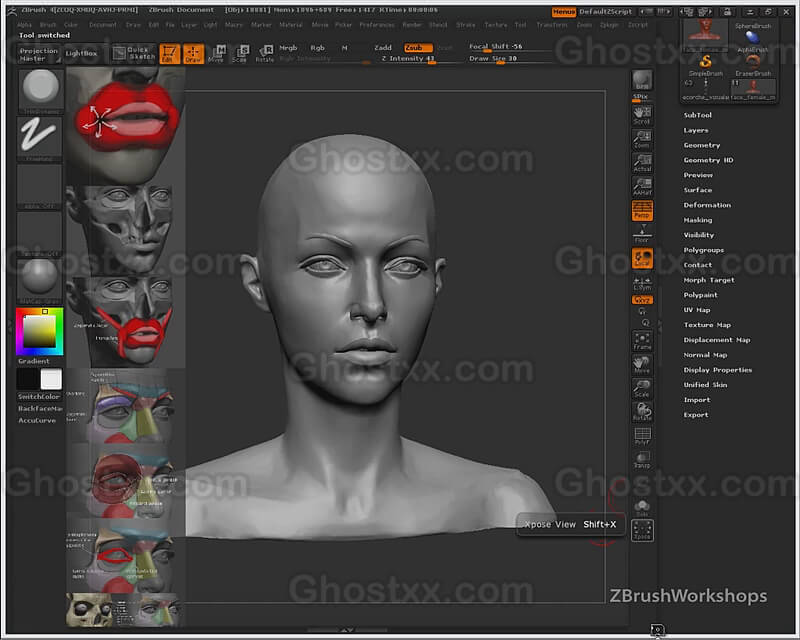Activate the Draw mode button
Viewport: 800px width, 640px height.
pyautogui.click(x=193, y=54)
